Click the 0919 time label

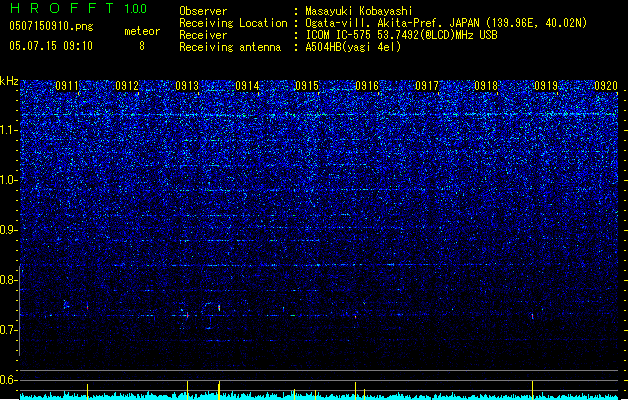point(546,86)
